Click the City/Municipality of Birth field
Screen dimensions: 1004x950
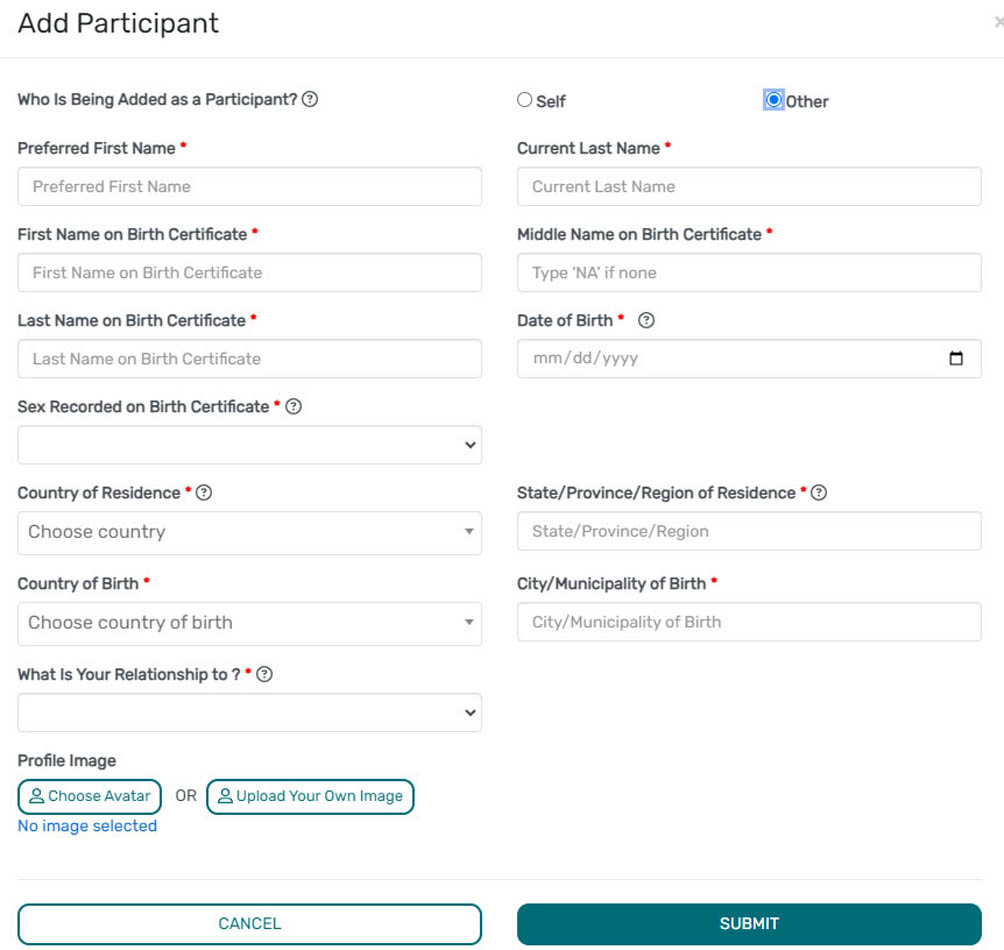748,622
